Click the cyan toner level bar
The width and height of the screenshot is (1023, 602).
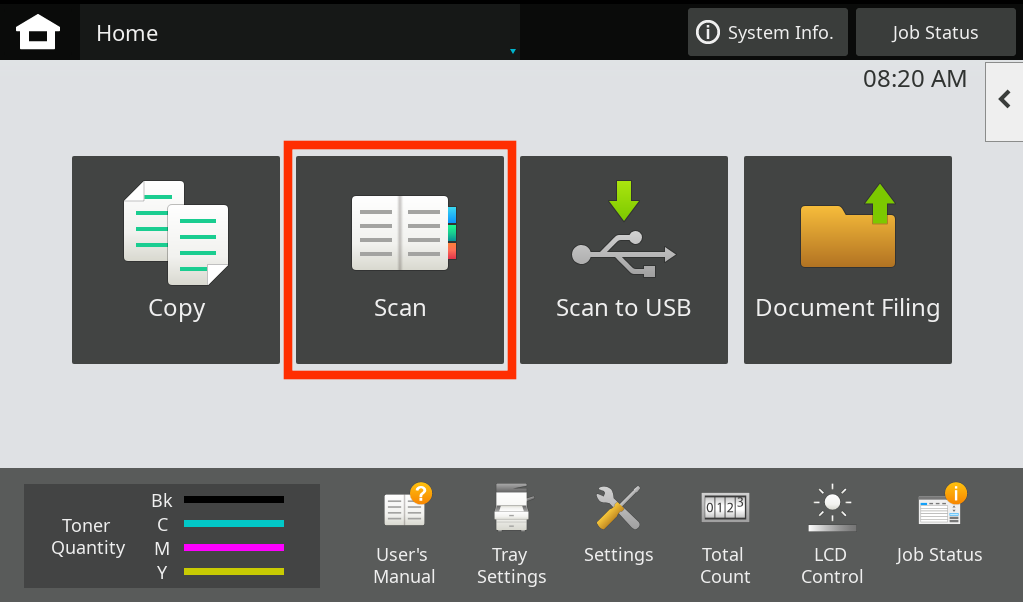234,523
